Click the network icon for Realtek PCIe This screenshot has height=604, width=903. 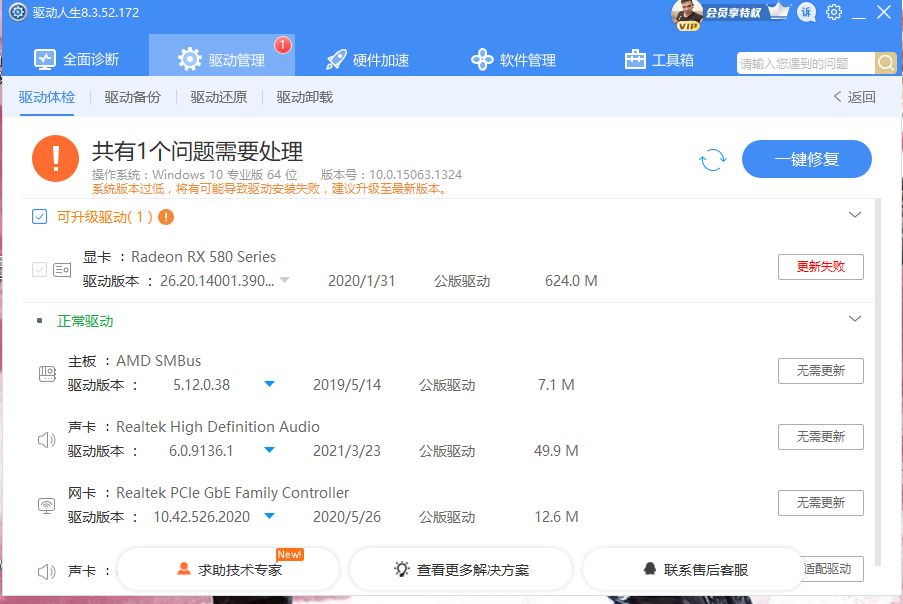tap(46, 506)
